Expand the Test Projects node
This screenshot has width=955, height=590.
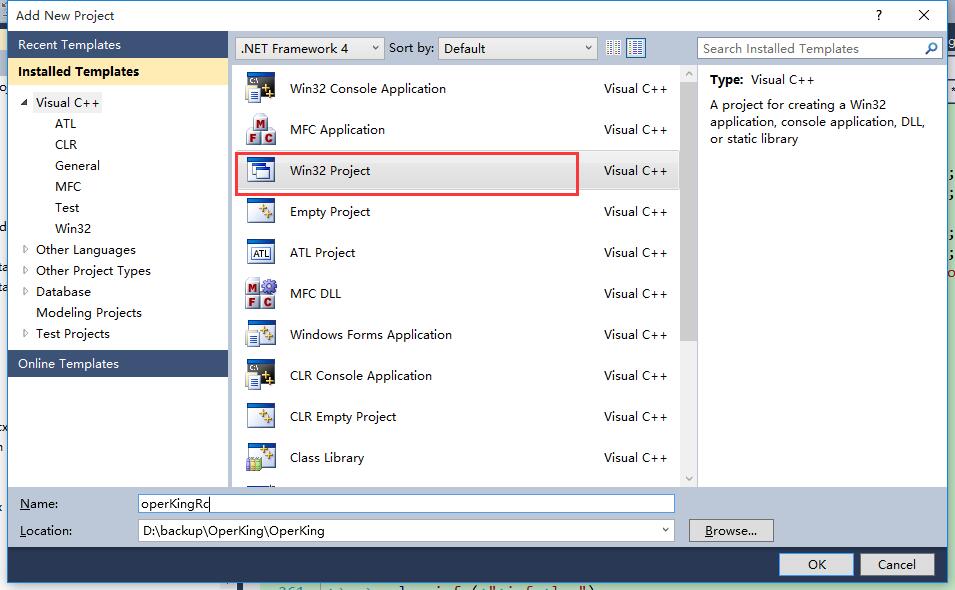tap(25, 333)
